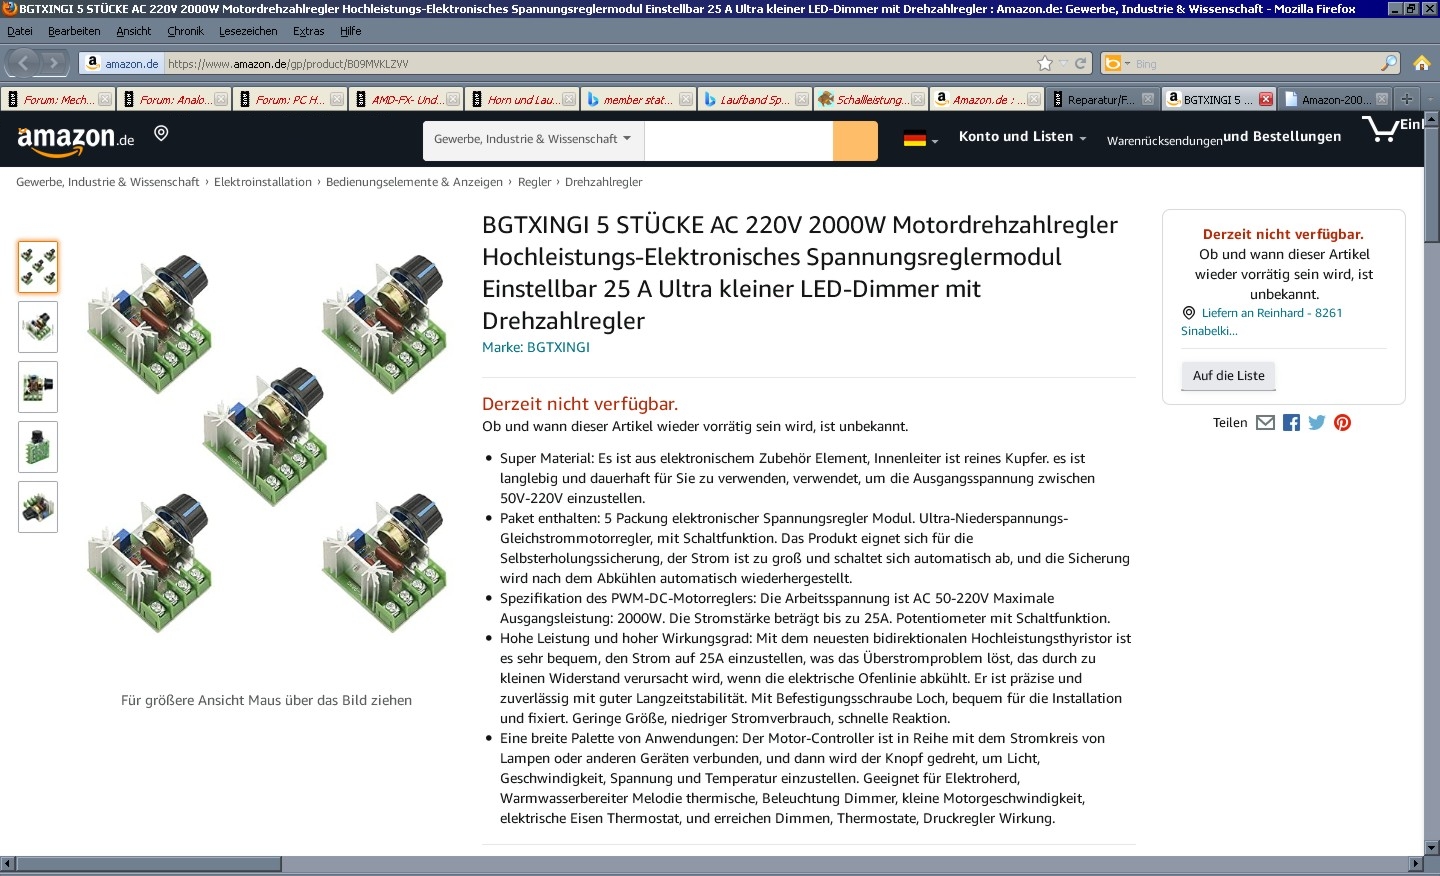
Task: Open the 'Marke: BGTXINGI' brand link
Action: 536,347
